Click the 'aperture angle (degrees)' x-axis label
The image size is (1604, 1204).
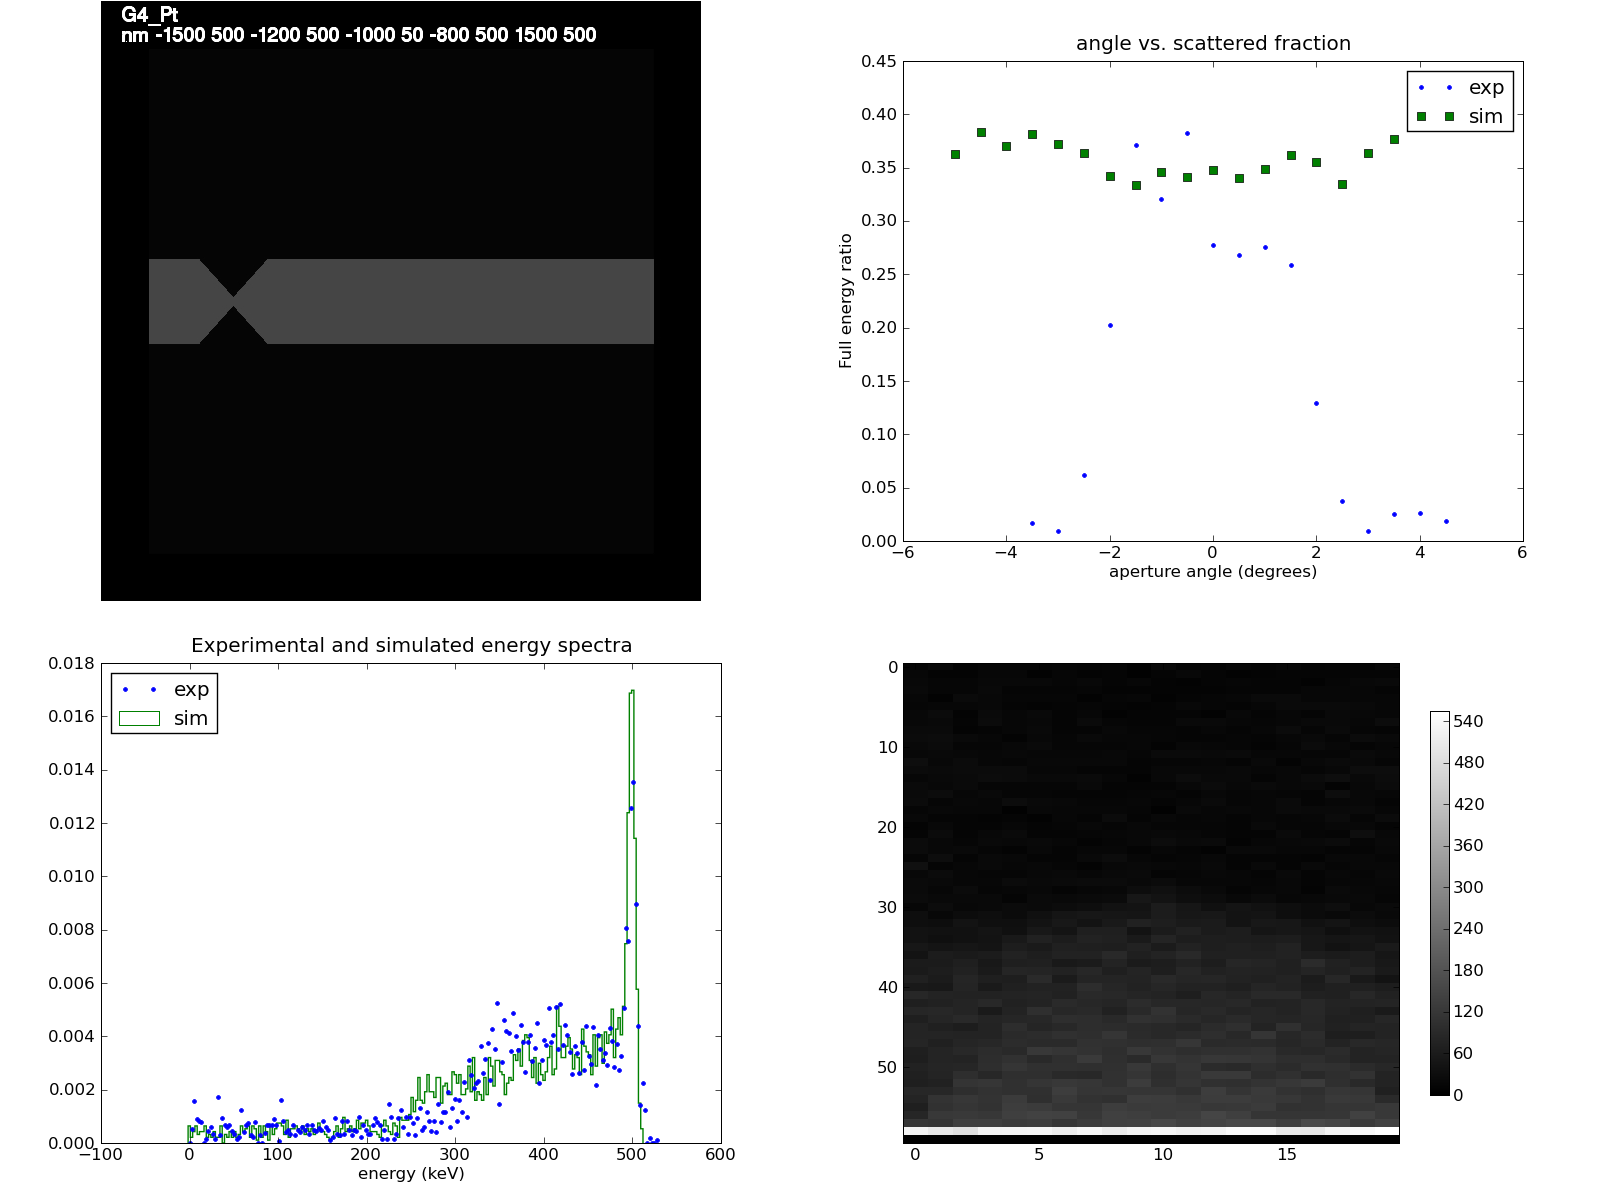[x=1213, y=572]
